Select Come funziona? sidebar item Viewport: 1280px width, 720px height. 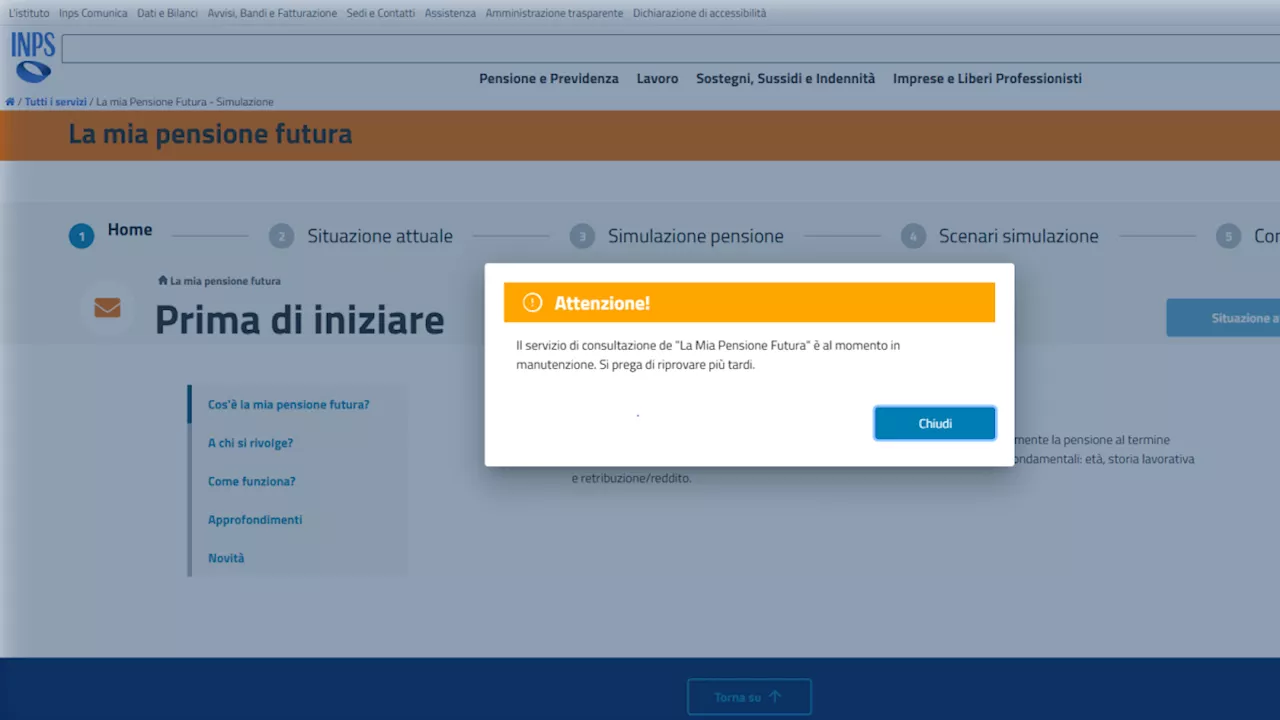click(252, 481)
